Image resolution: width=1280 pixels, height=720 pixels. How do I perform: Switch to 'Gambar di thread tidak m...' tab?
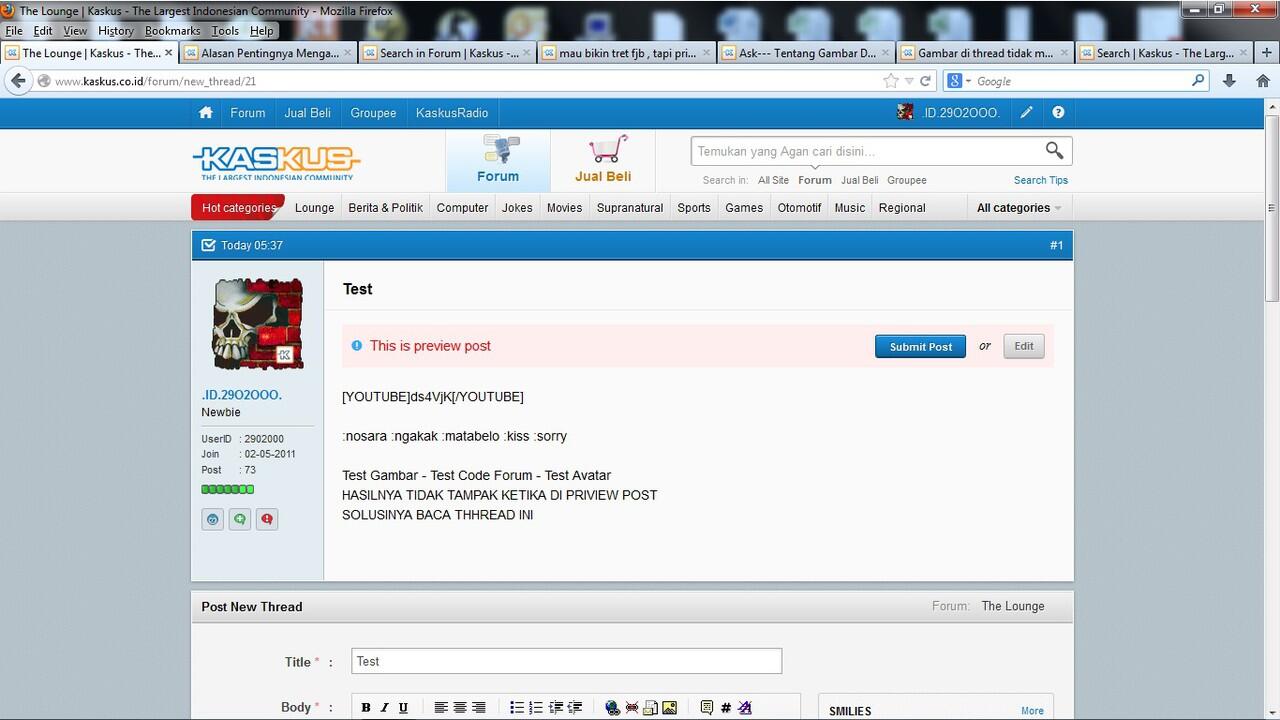pos(985,53)
